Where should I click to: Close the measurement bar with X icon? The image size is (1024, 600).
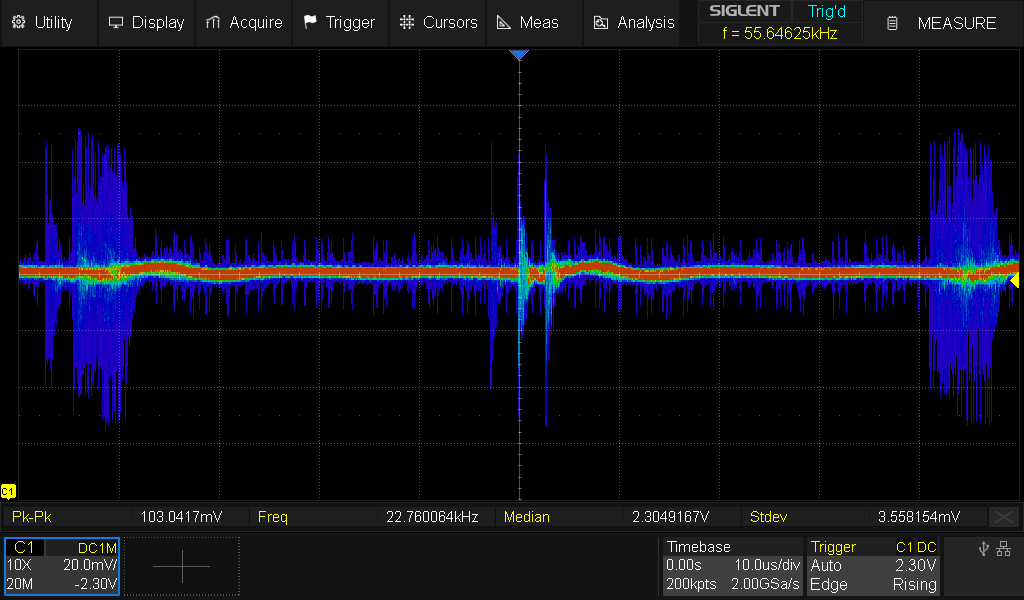point(1003,517)
